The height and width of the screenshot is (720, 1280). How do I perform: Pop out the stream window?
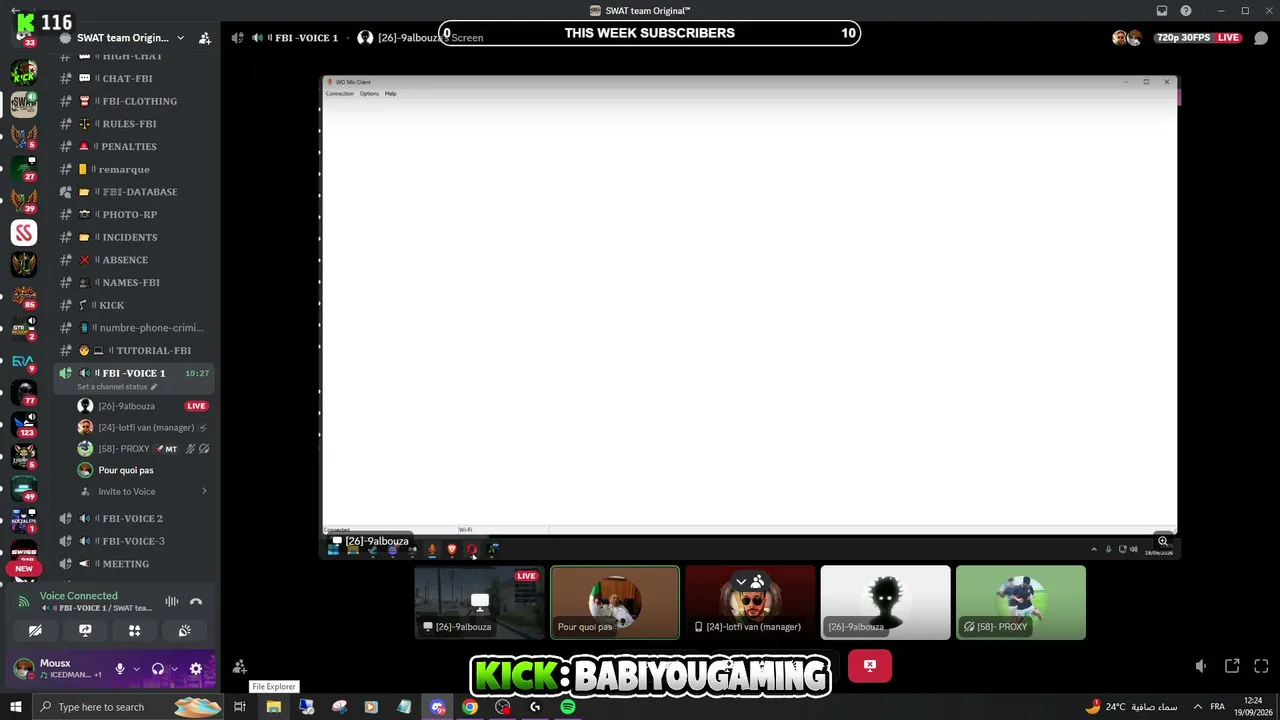(1232, 666)
